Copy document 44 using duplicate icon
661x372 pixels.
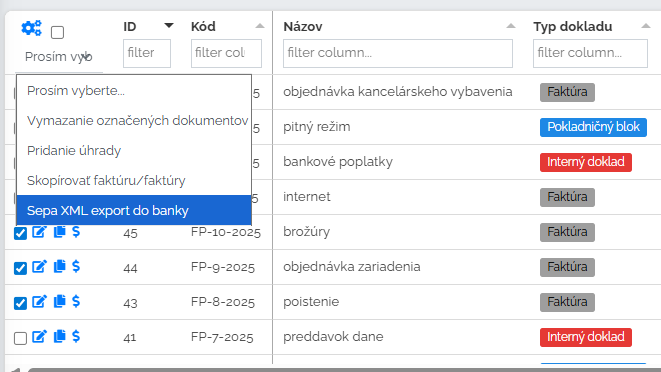(x=60, y=267)
